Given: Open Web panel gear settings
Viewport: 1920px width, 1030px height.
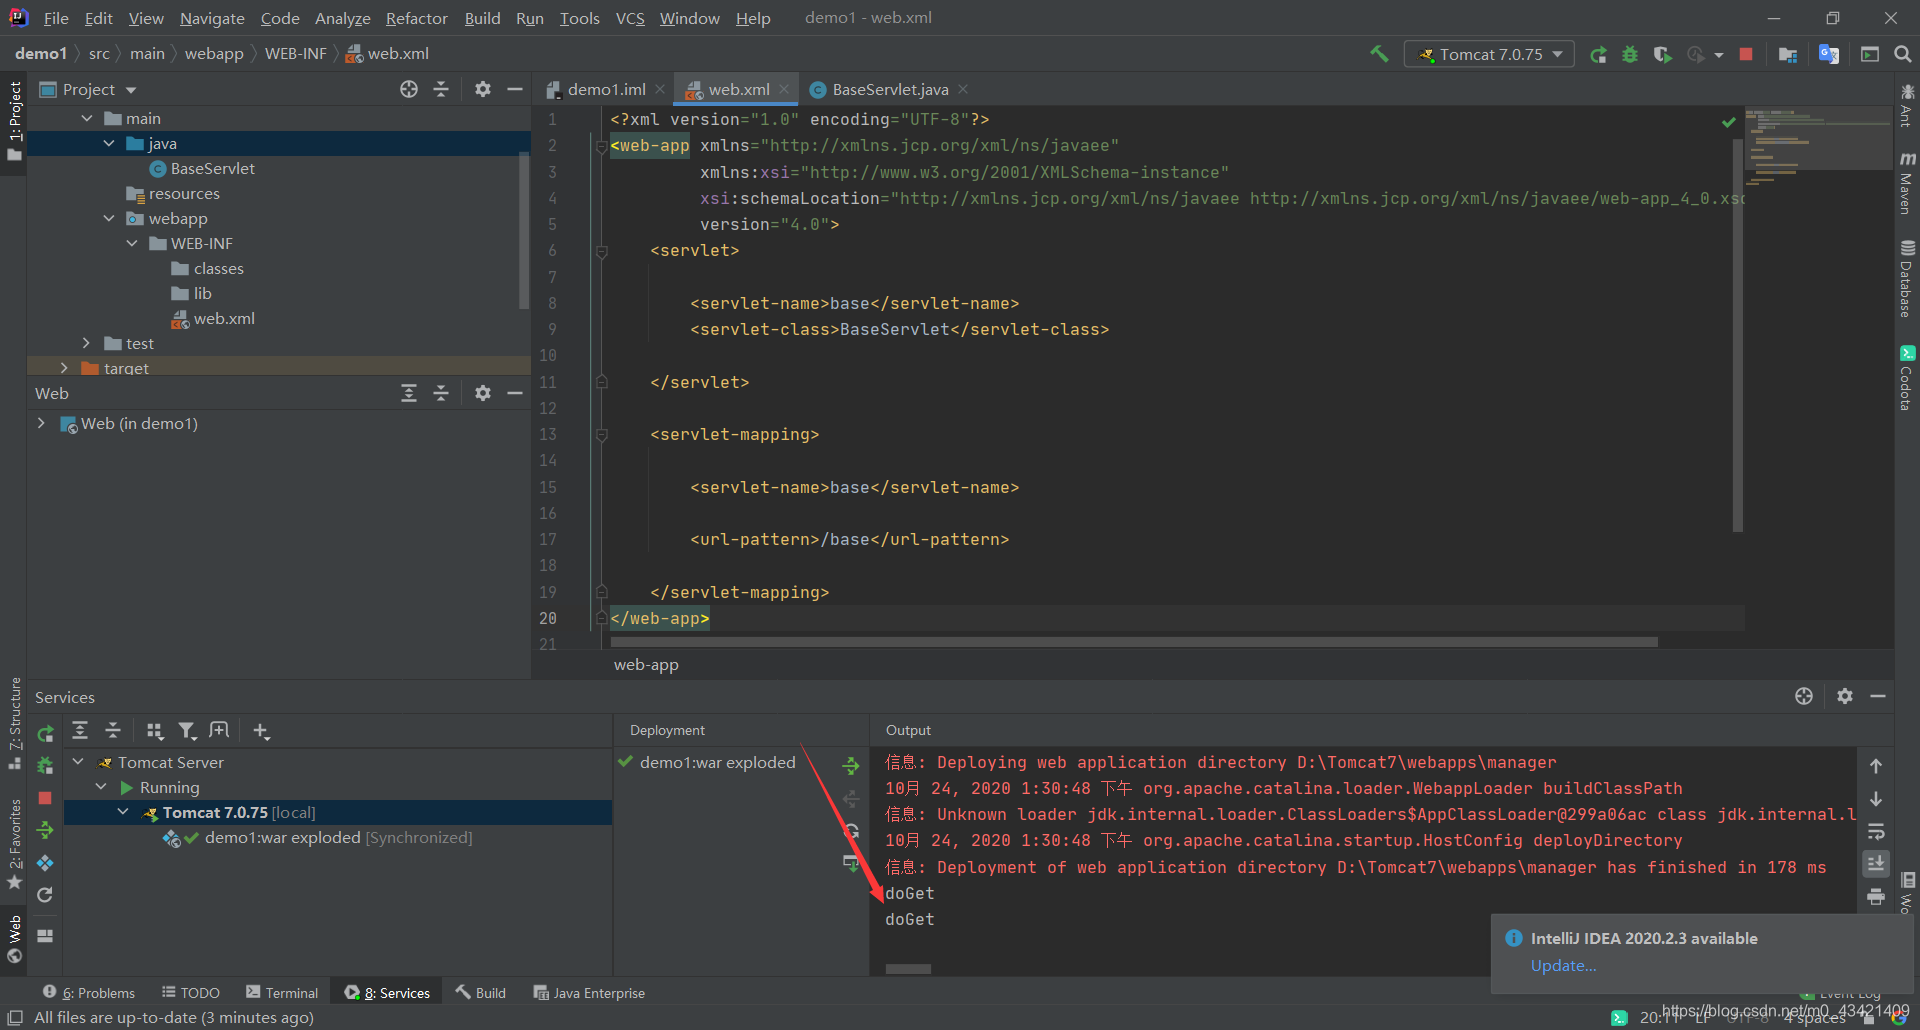Looking at the screenshot, I should click(483, 393).
